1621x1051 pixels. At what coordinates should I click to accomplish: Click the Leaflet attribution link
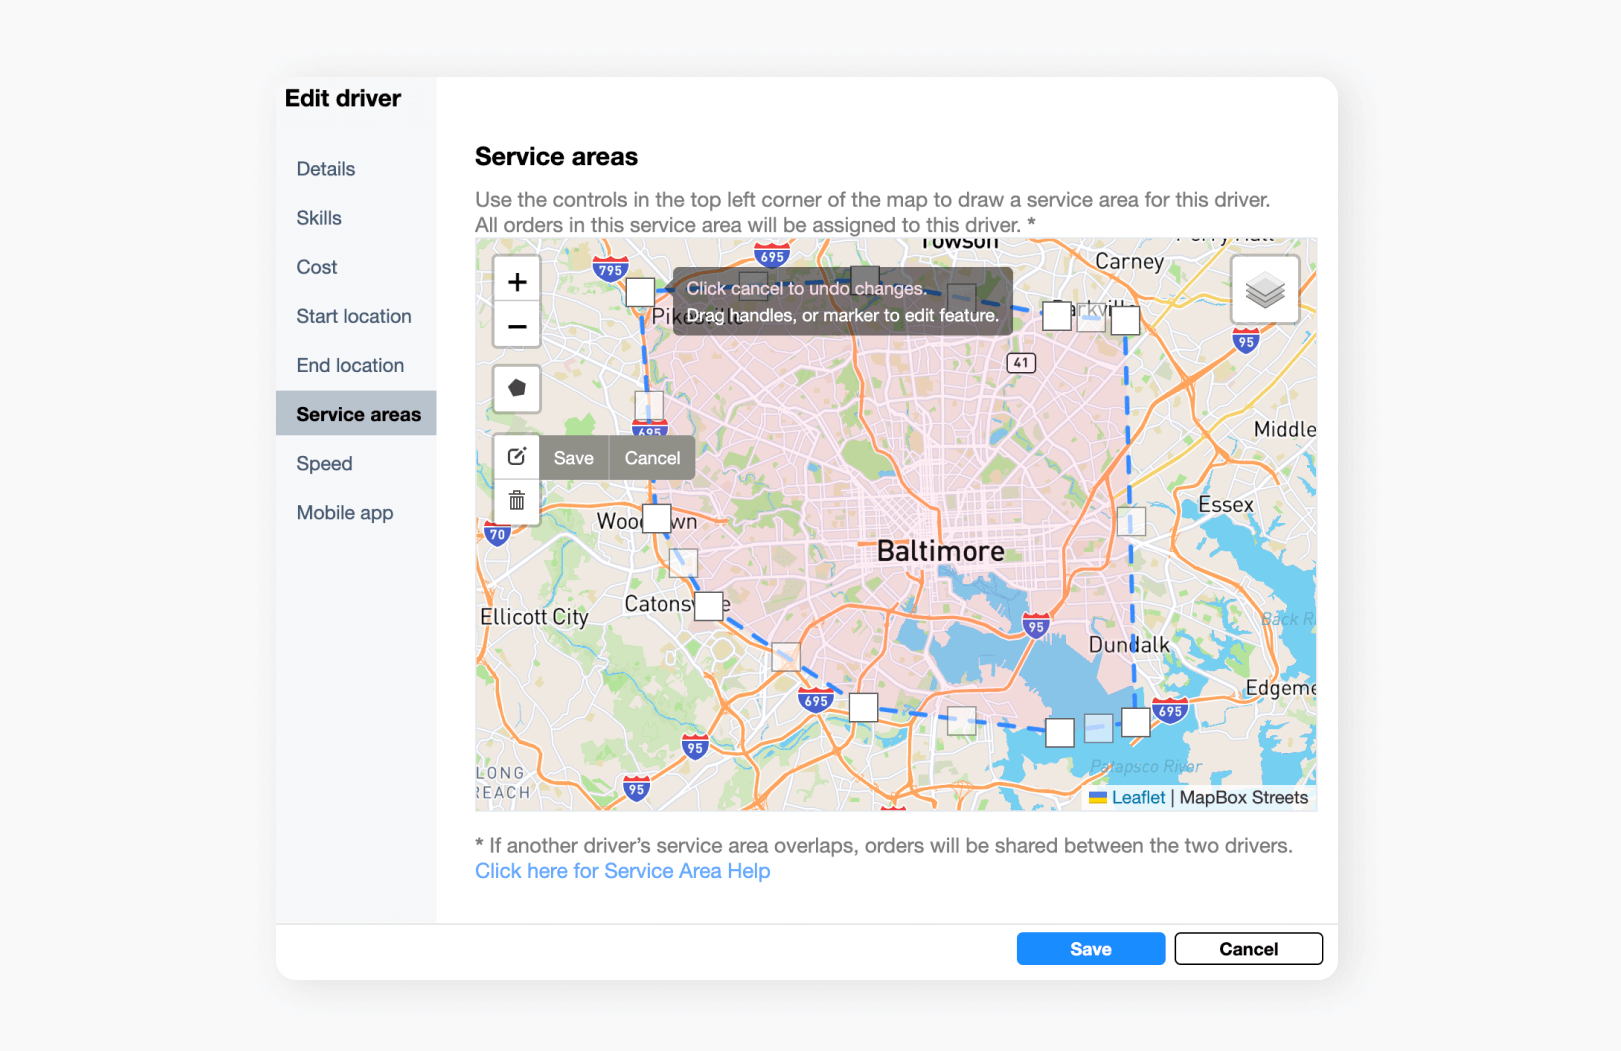(x=1138, y=797)
